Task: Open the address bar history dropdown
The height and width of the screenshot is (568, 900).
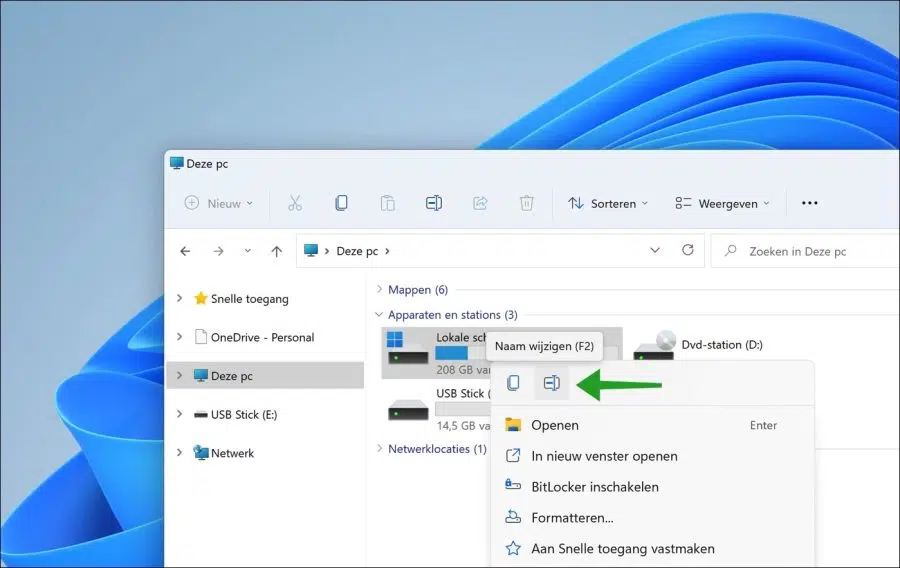Action: [654, 250]
